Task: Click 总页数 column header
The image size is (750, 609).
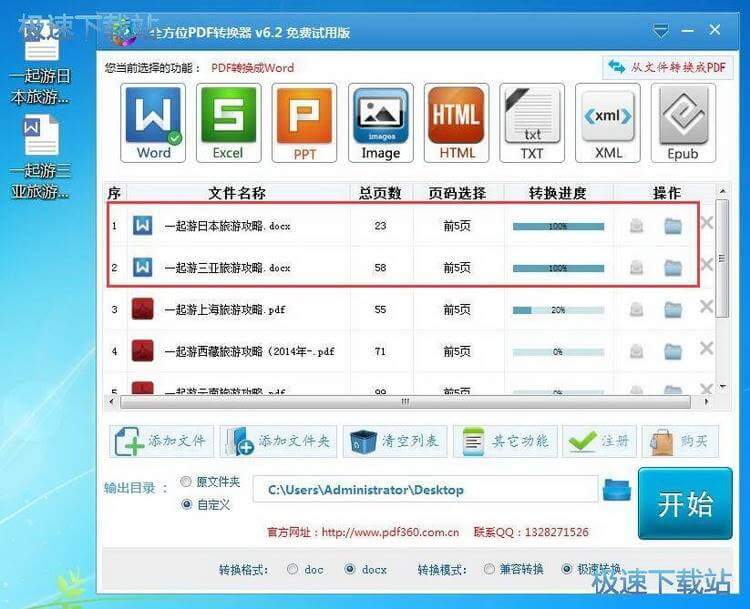Action: tap(380, 193)
